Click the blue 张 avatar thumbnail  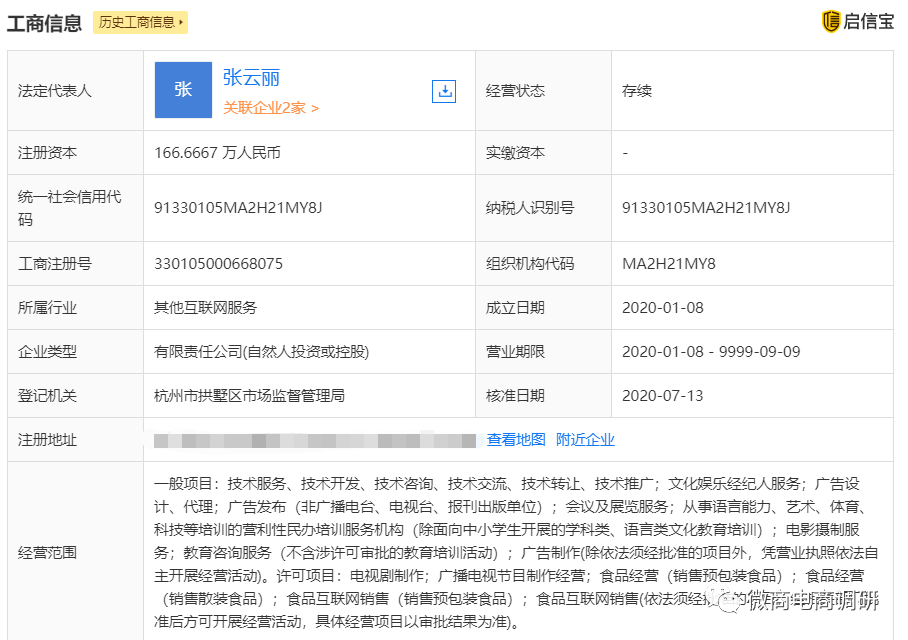(183, 90)
